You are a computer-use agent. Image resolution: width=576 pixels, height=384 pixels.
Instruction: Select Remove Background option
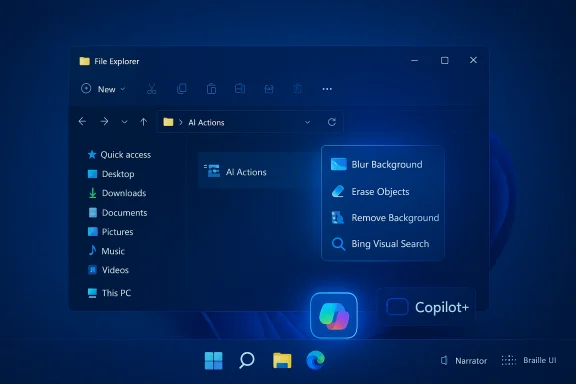[383, 218]
